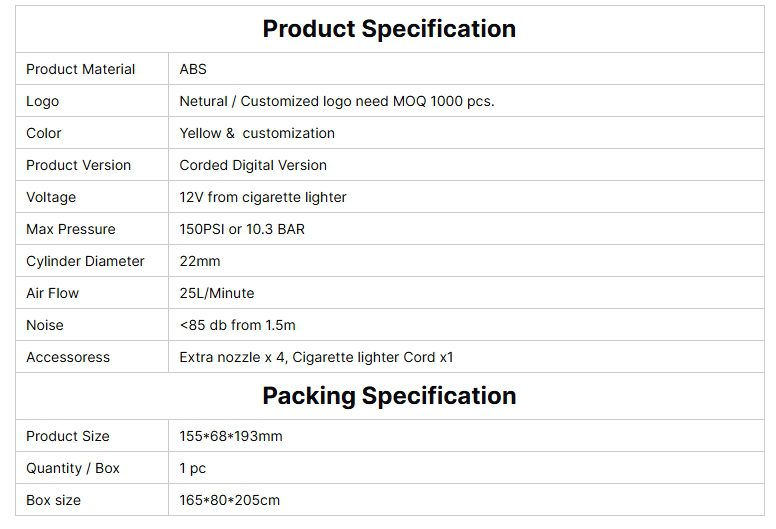
Task: Click the <85 db noise value
Action: pos(237,325)
